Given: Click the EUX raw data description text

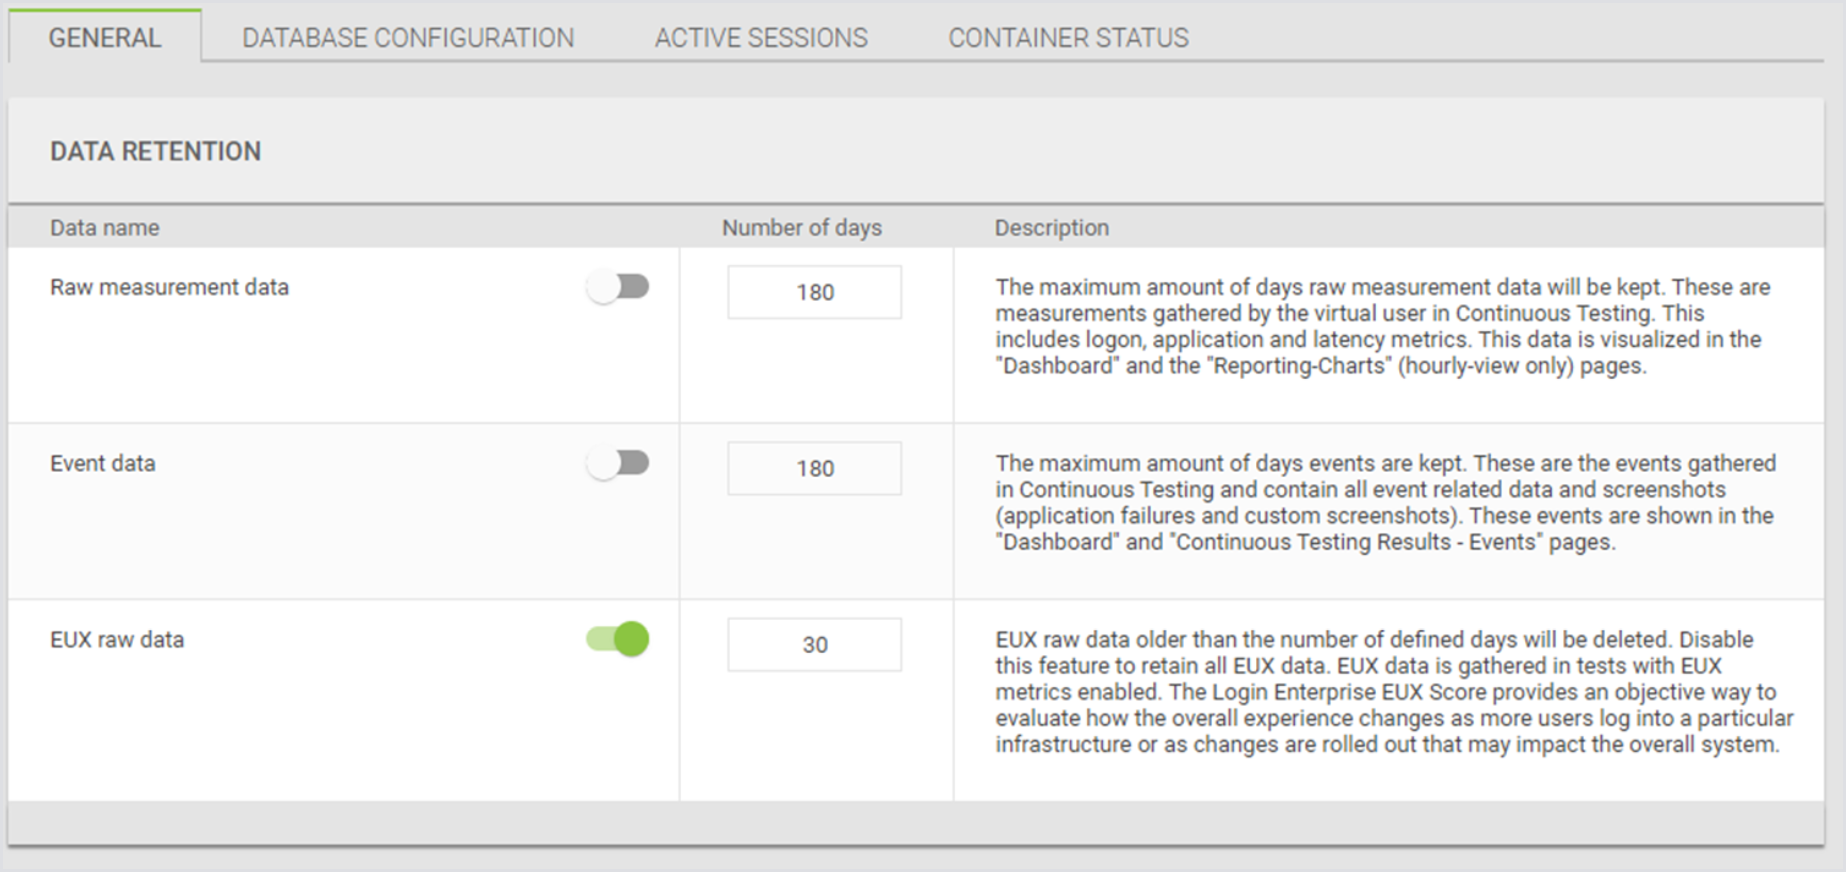Looking at the screenshot, I should 1393,692.
